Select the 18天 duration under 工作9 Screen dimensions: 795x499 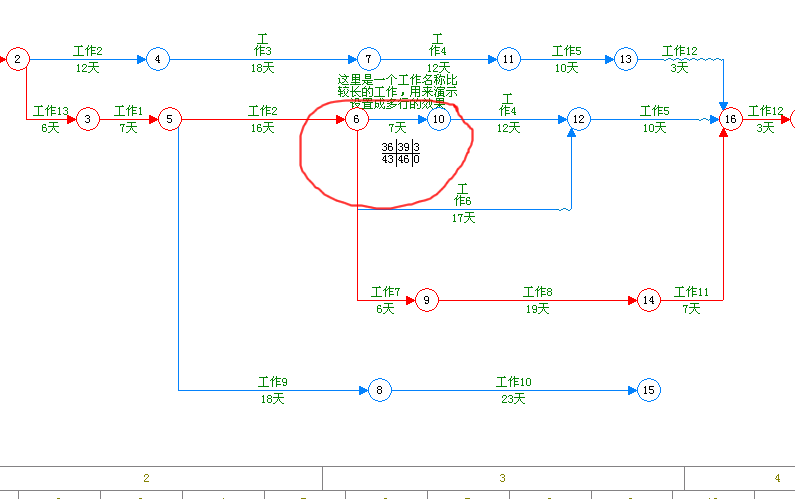273,399
